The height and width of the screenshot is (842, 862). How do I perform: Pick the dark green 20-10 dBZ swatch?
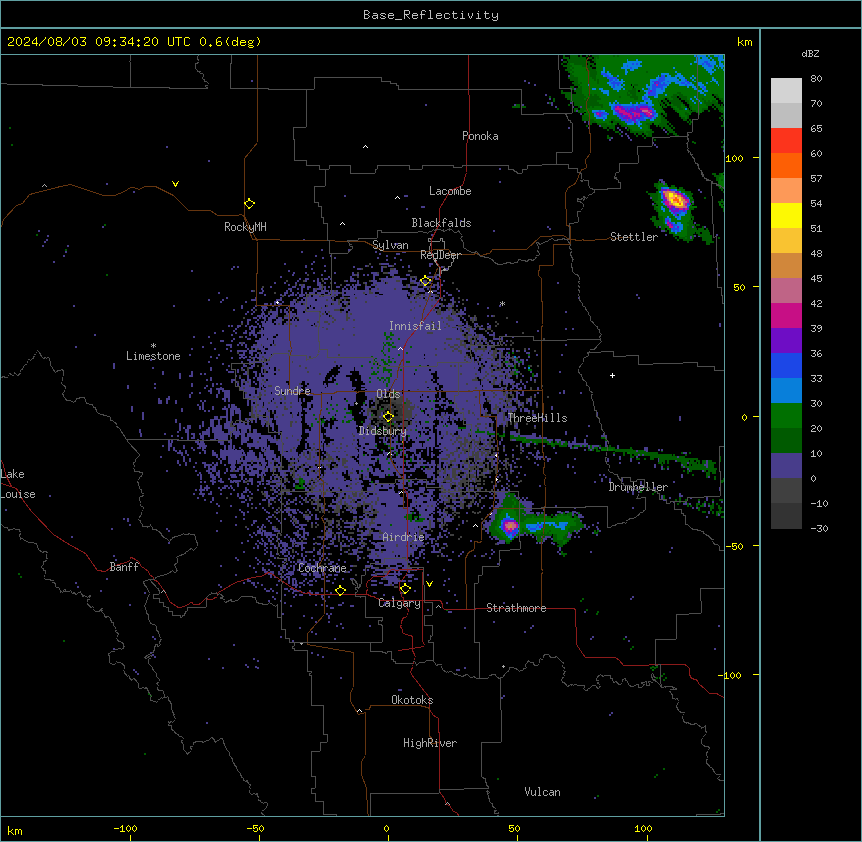[786, 440]
